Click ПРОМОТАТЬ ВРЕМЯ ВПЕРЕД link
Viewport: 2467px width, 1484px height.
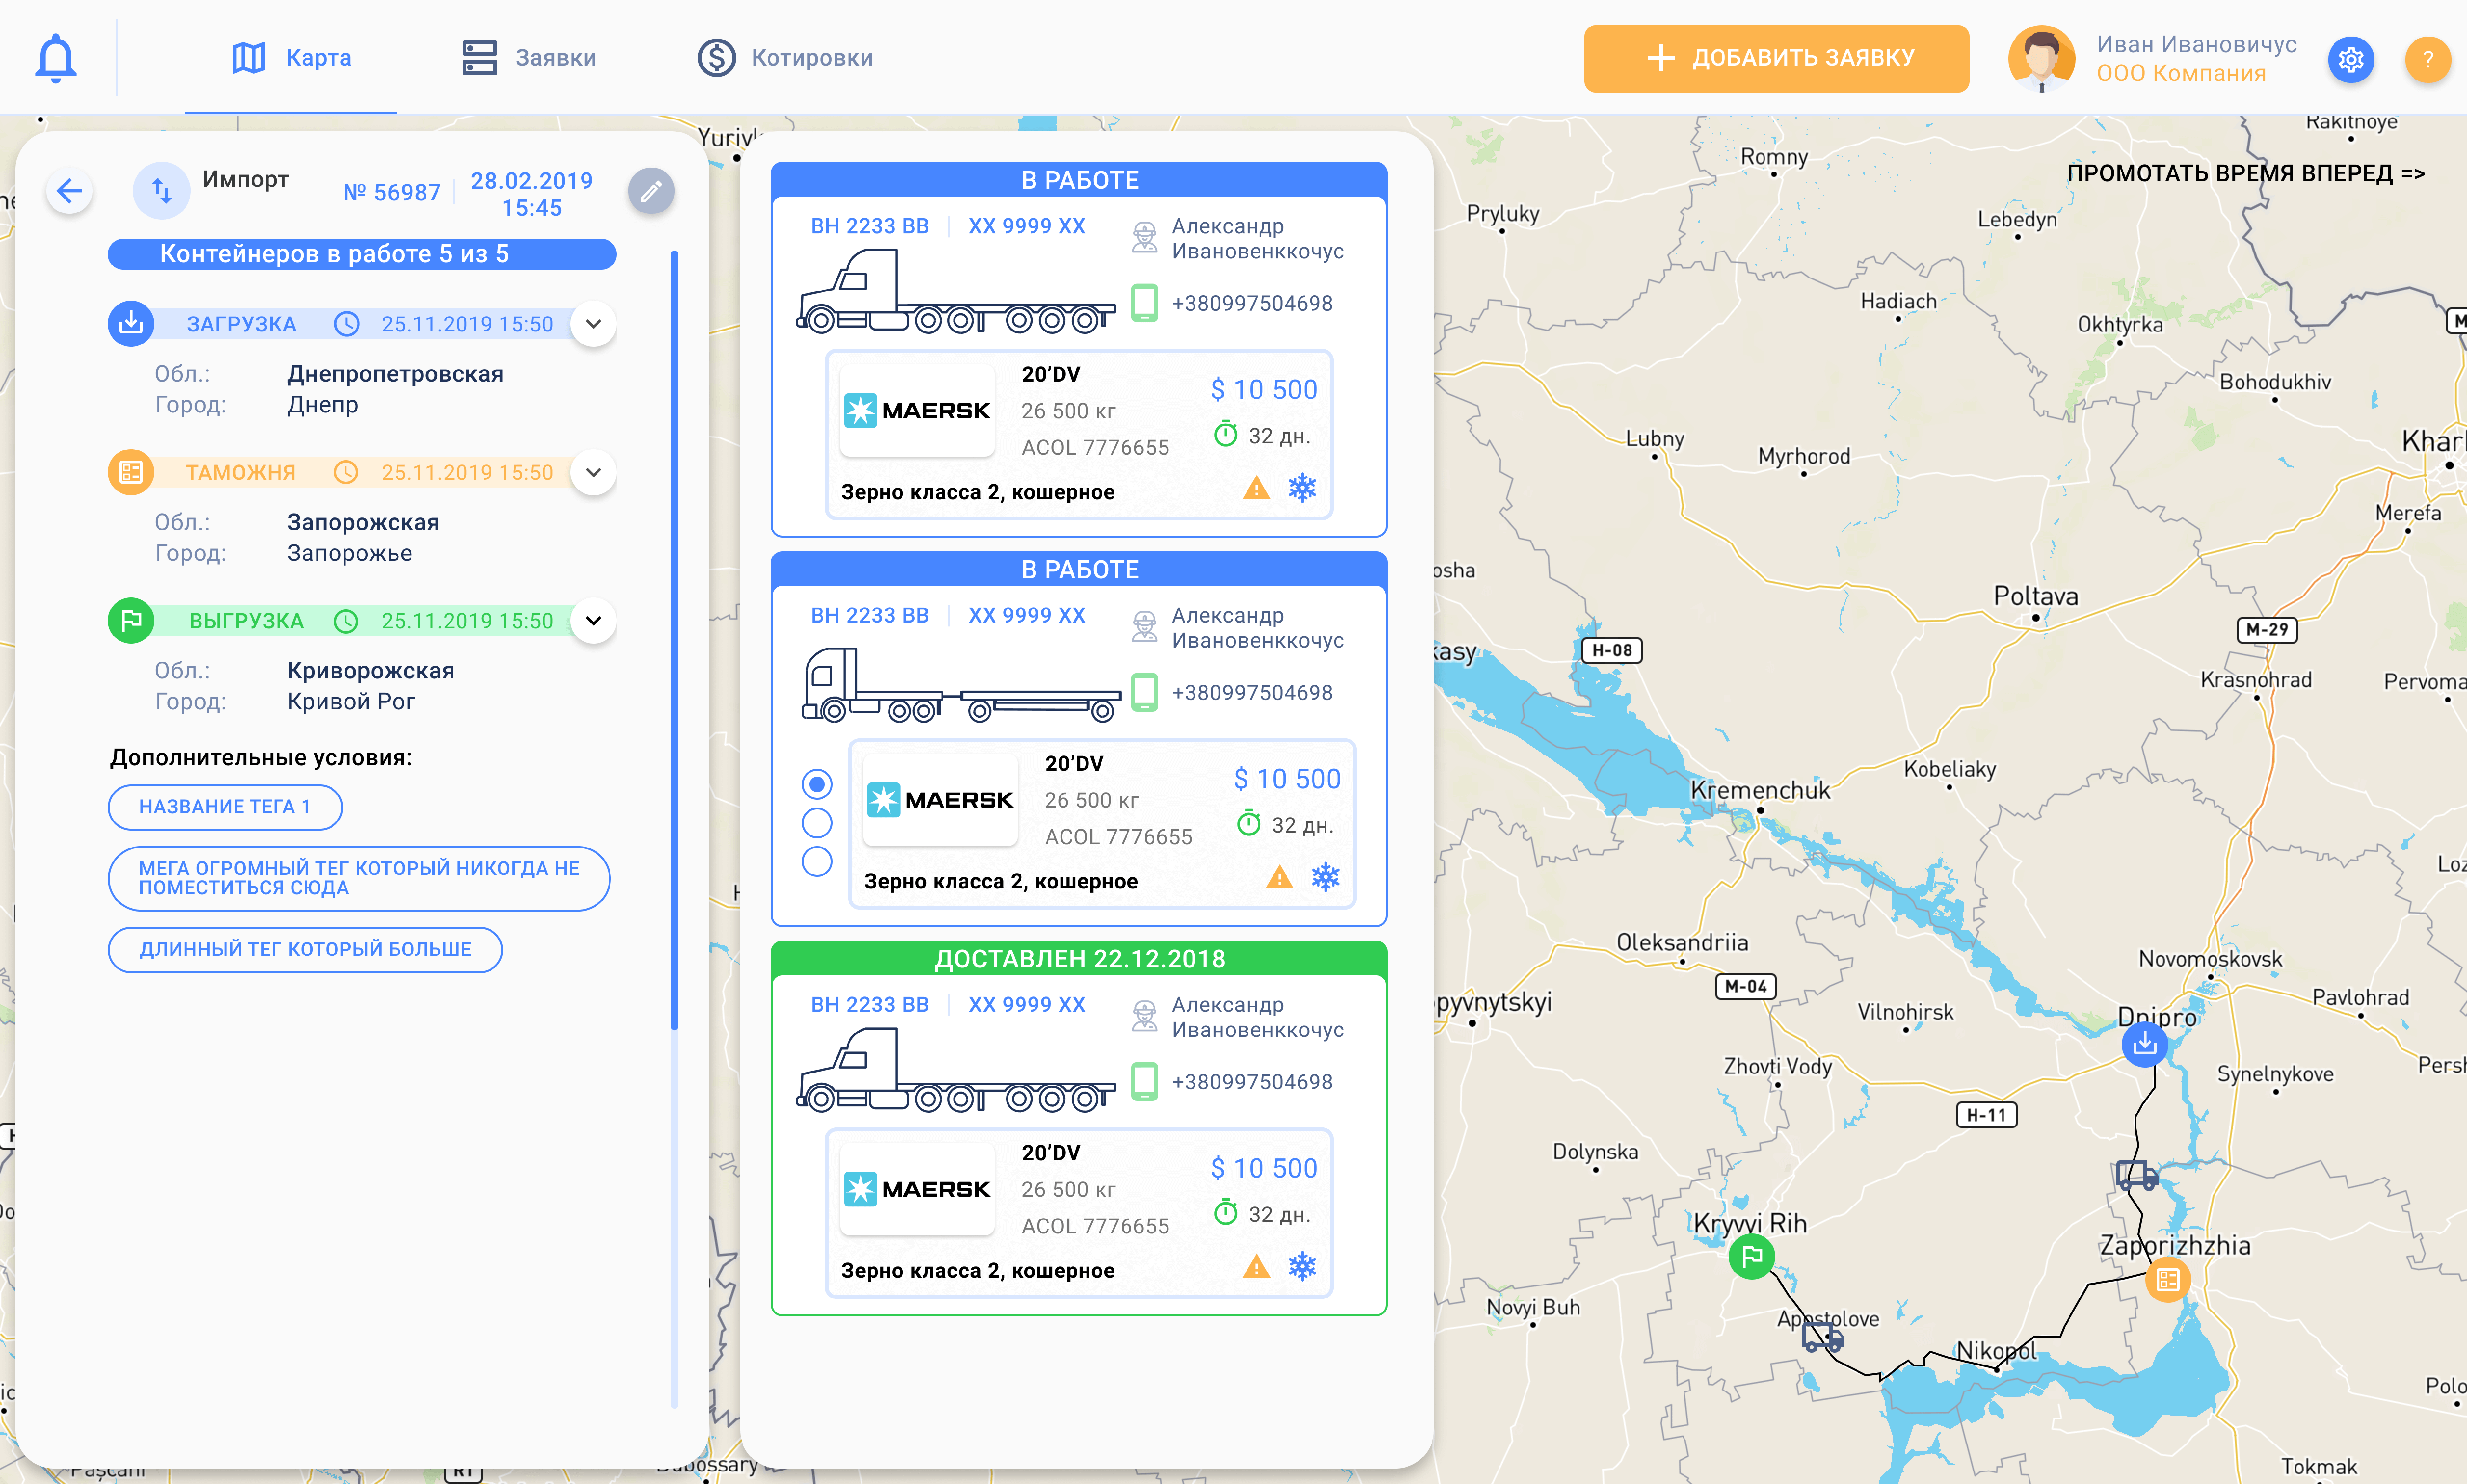click(x=2246, y=173)
